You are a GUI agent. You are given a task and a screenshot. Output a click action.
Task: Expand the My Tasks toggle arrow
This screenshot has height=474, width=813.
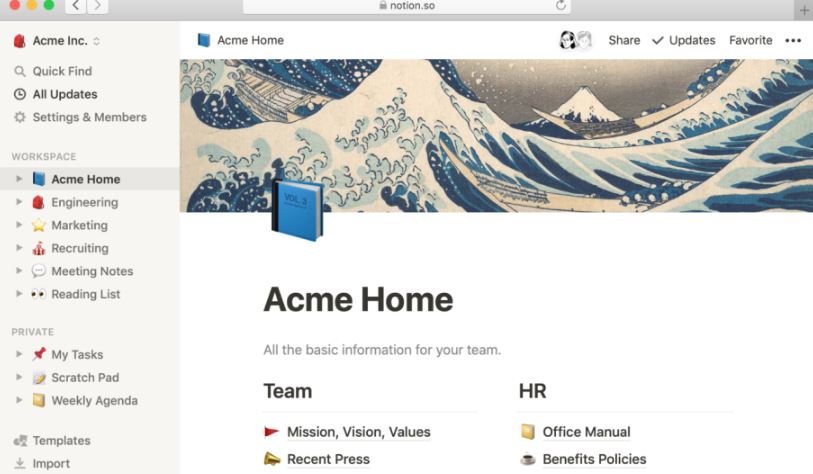click(x=19, y=354)
